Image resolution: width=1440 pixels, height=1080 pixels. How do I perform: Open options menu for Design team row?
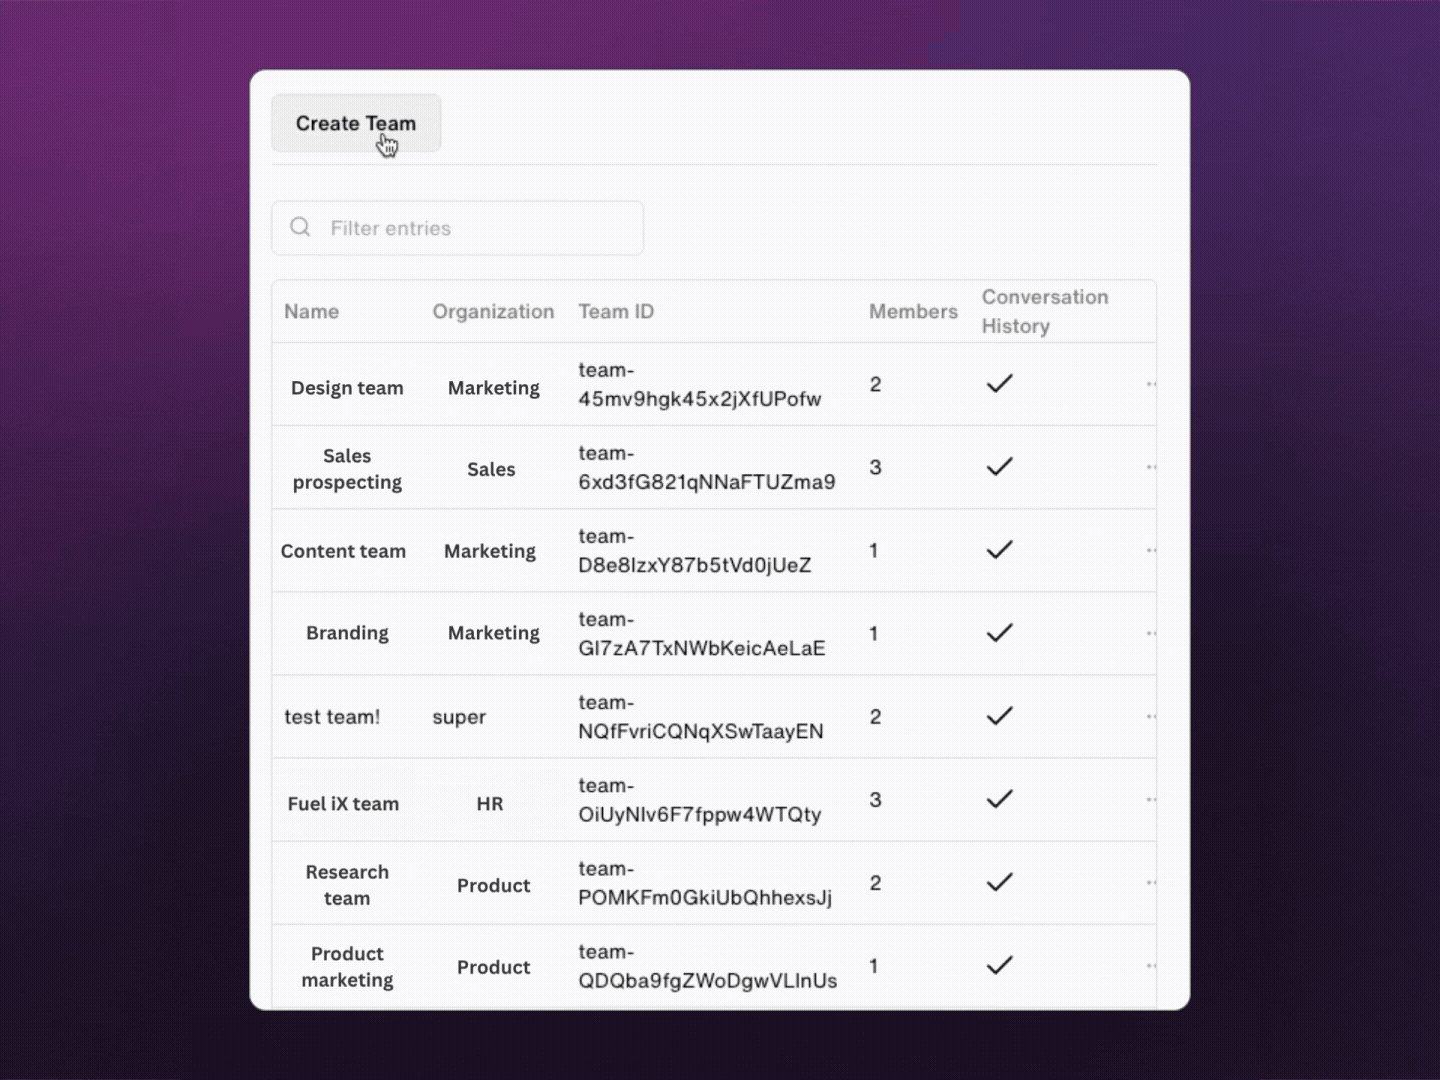1151,384
